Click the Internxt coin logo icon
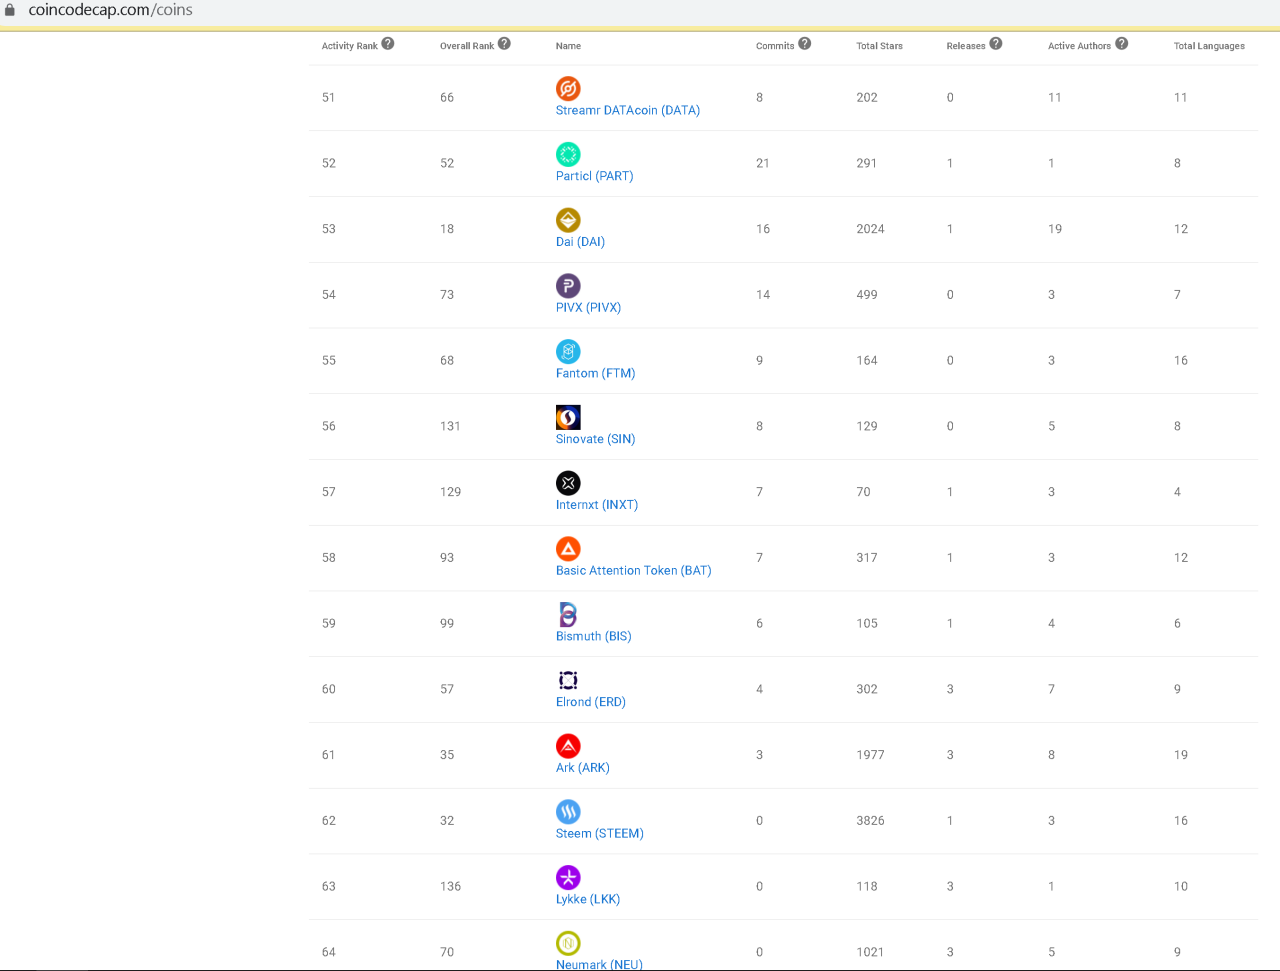Viewport: 1280px width, 971px height. pos(568,483)
